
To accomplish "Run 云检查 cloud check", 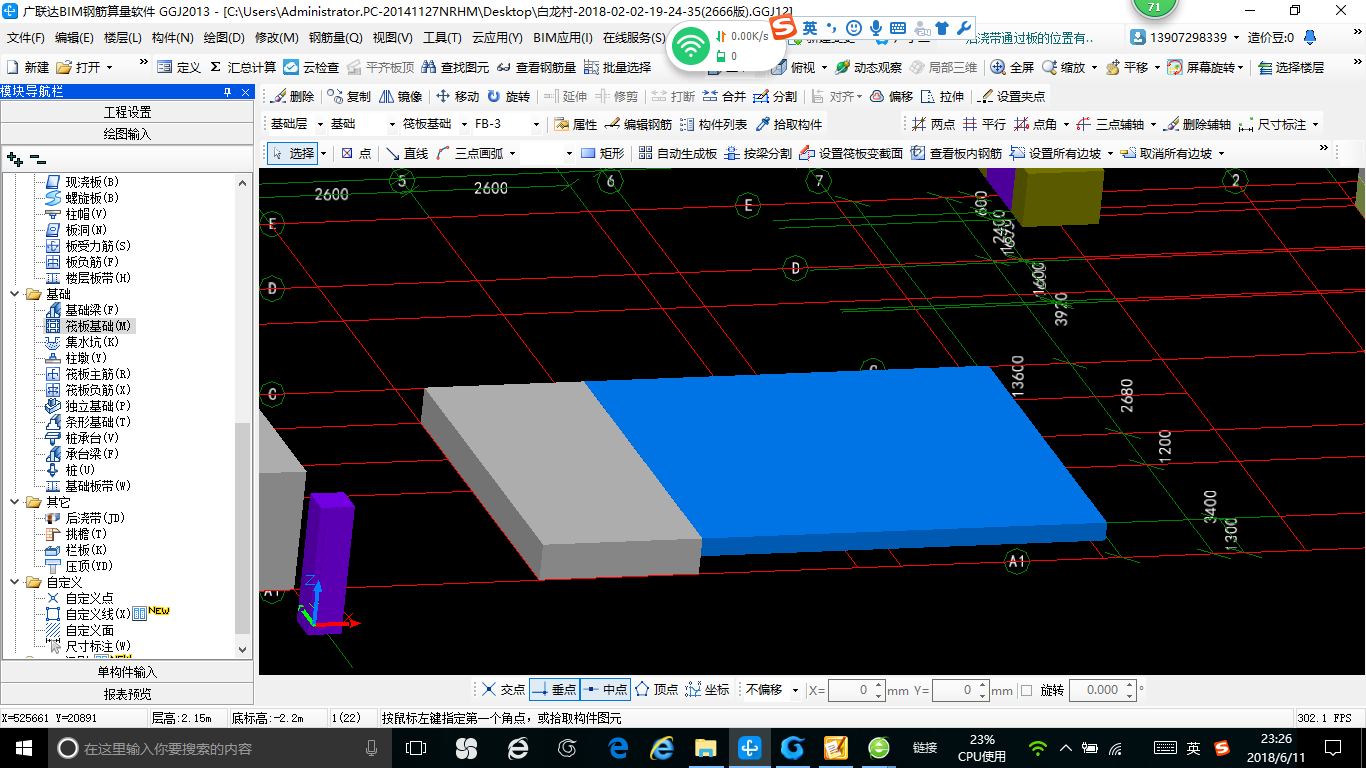I will (x=311, y=67).
